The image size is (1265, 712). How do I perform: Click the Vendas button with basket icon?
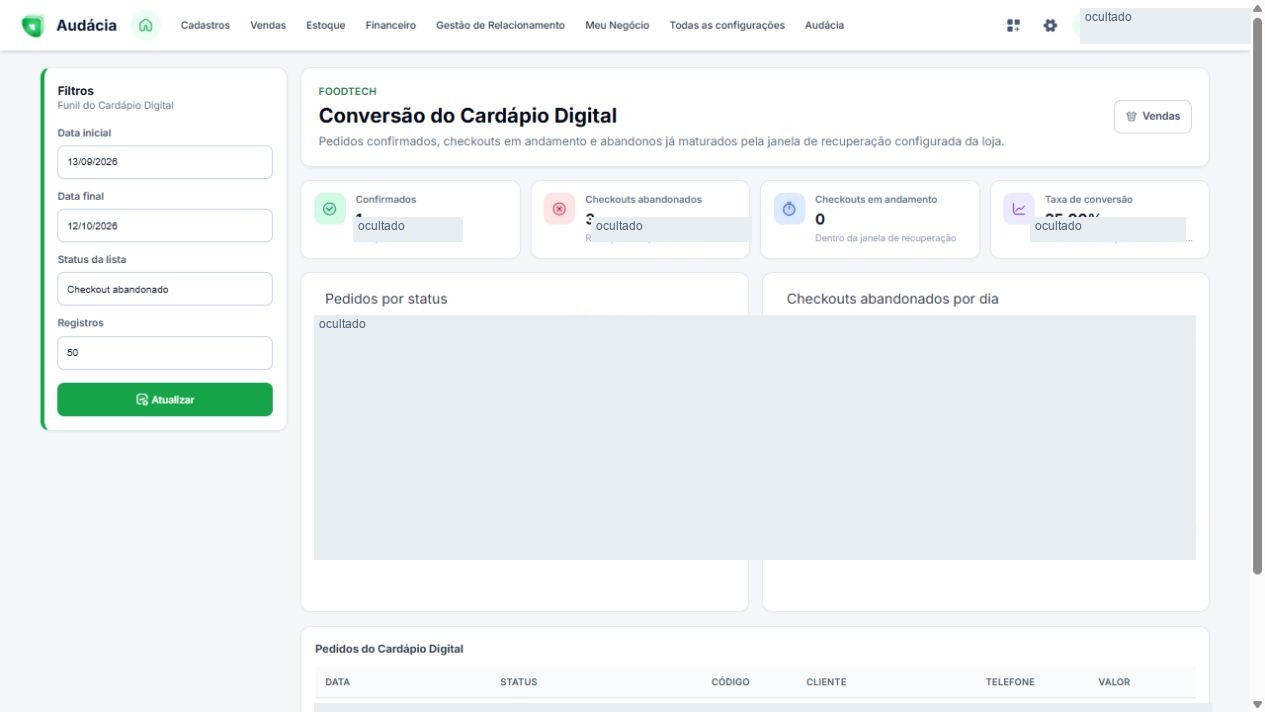click(1152, 117)
